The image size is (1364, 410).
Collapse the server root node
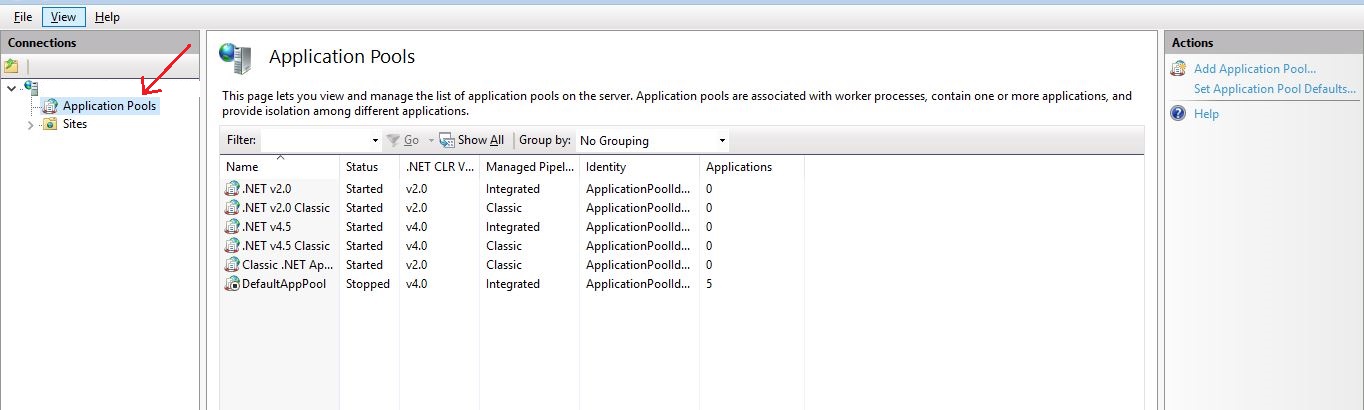[x=11, y=88]
